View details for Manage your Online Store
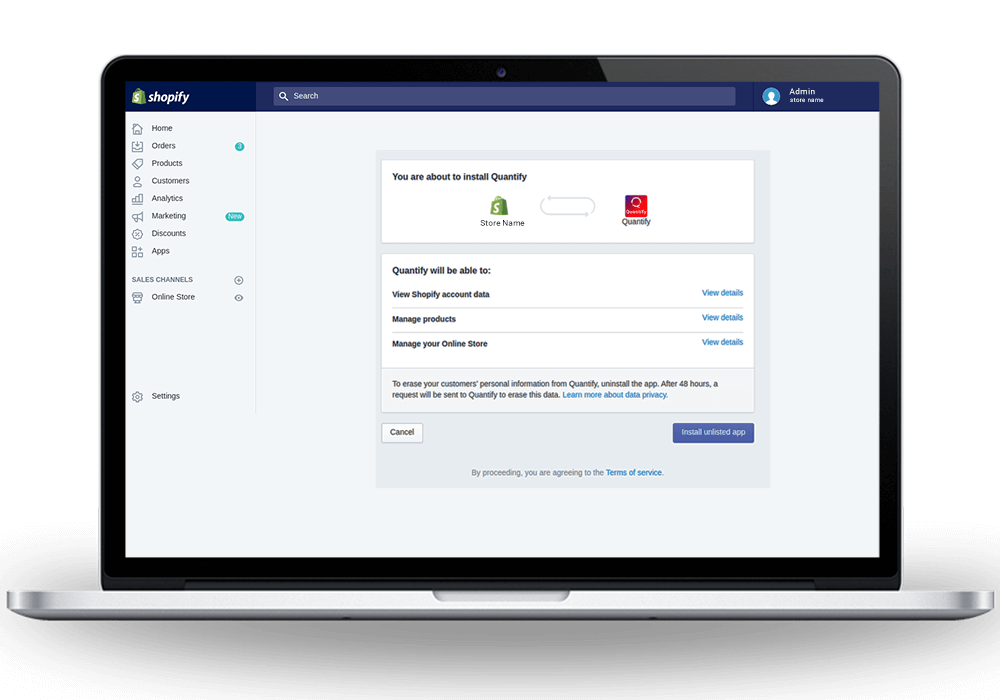 point(723,342)
